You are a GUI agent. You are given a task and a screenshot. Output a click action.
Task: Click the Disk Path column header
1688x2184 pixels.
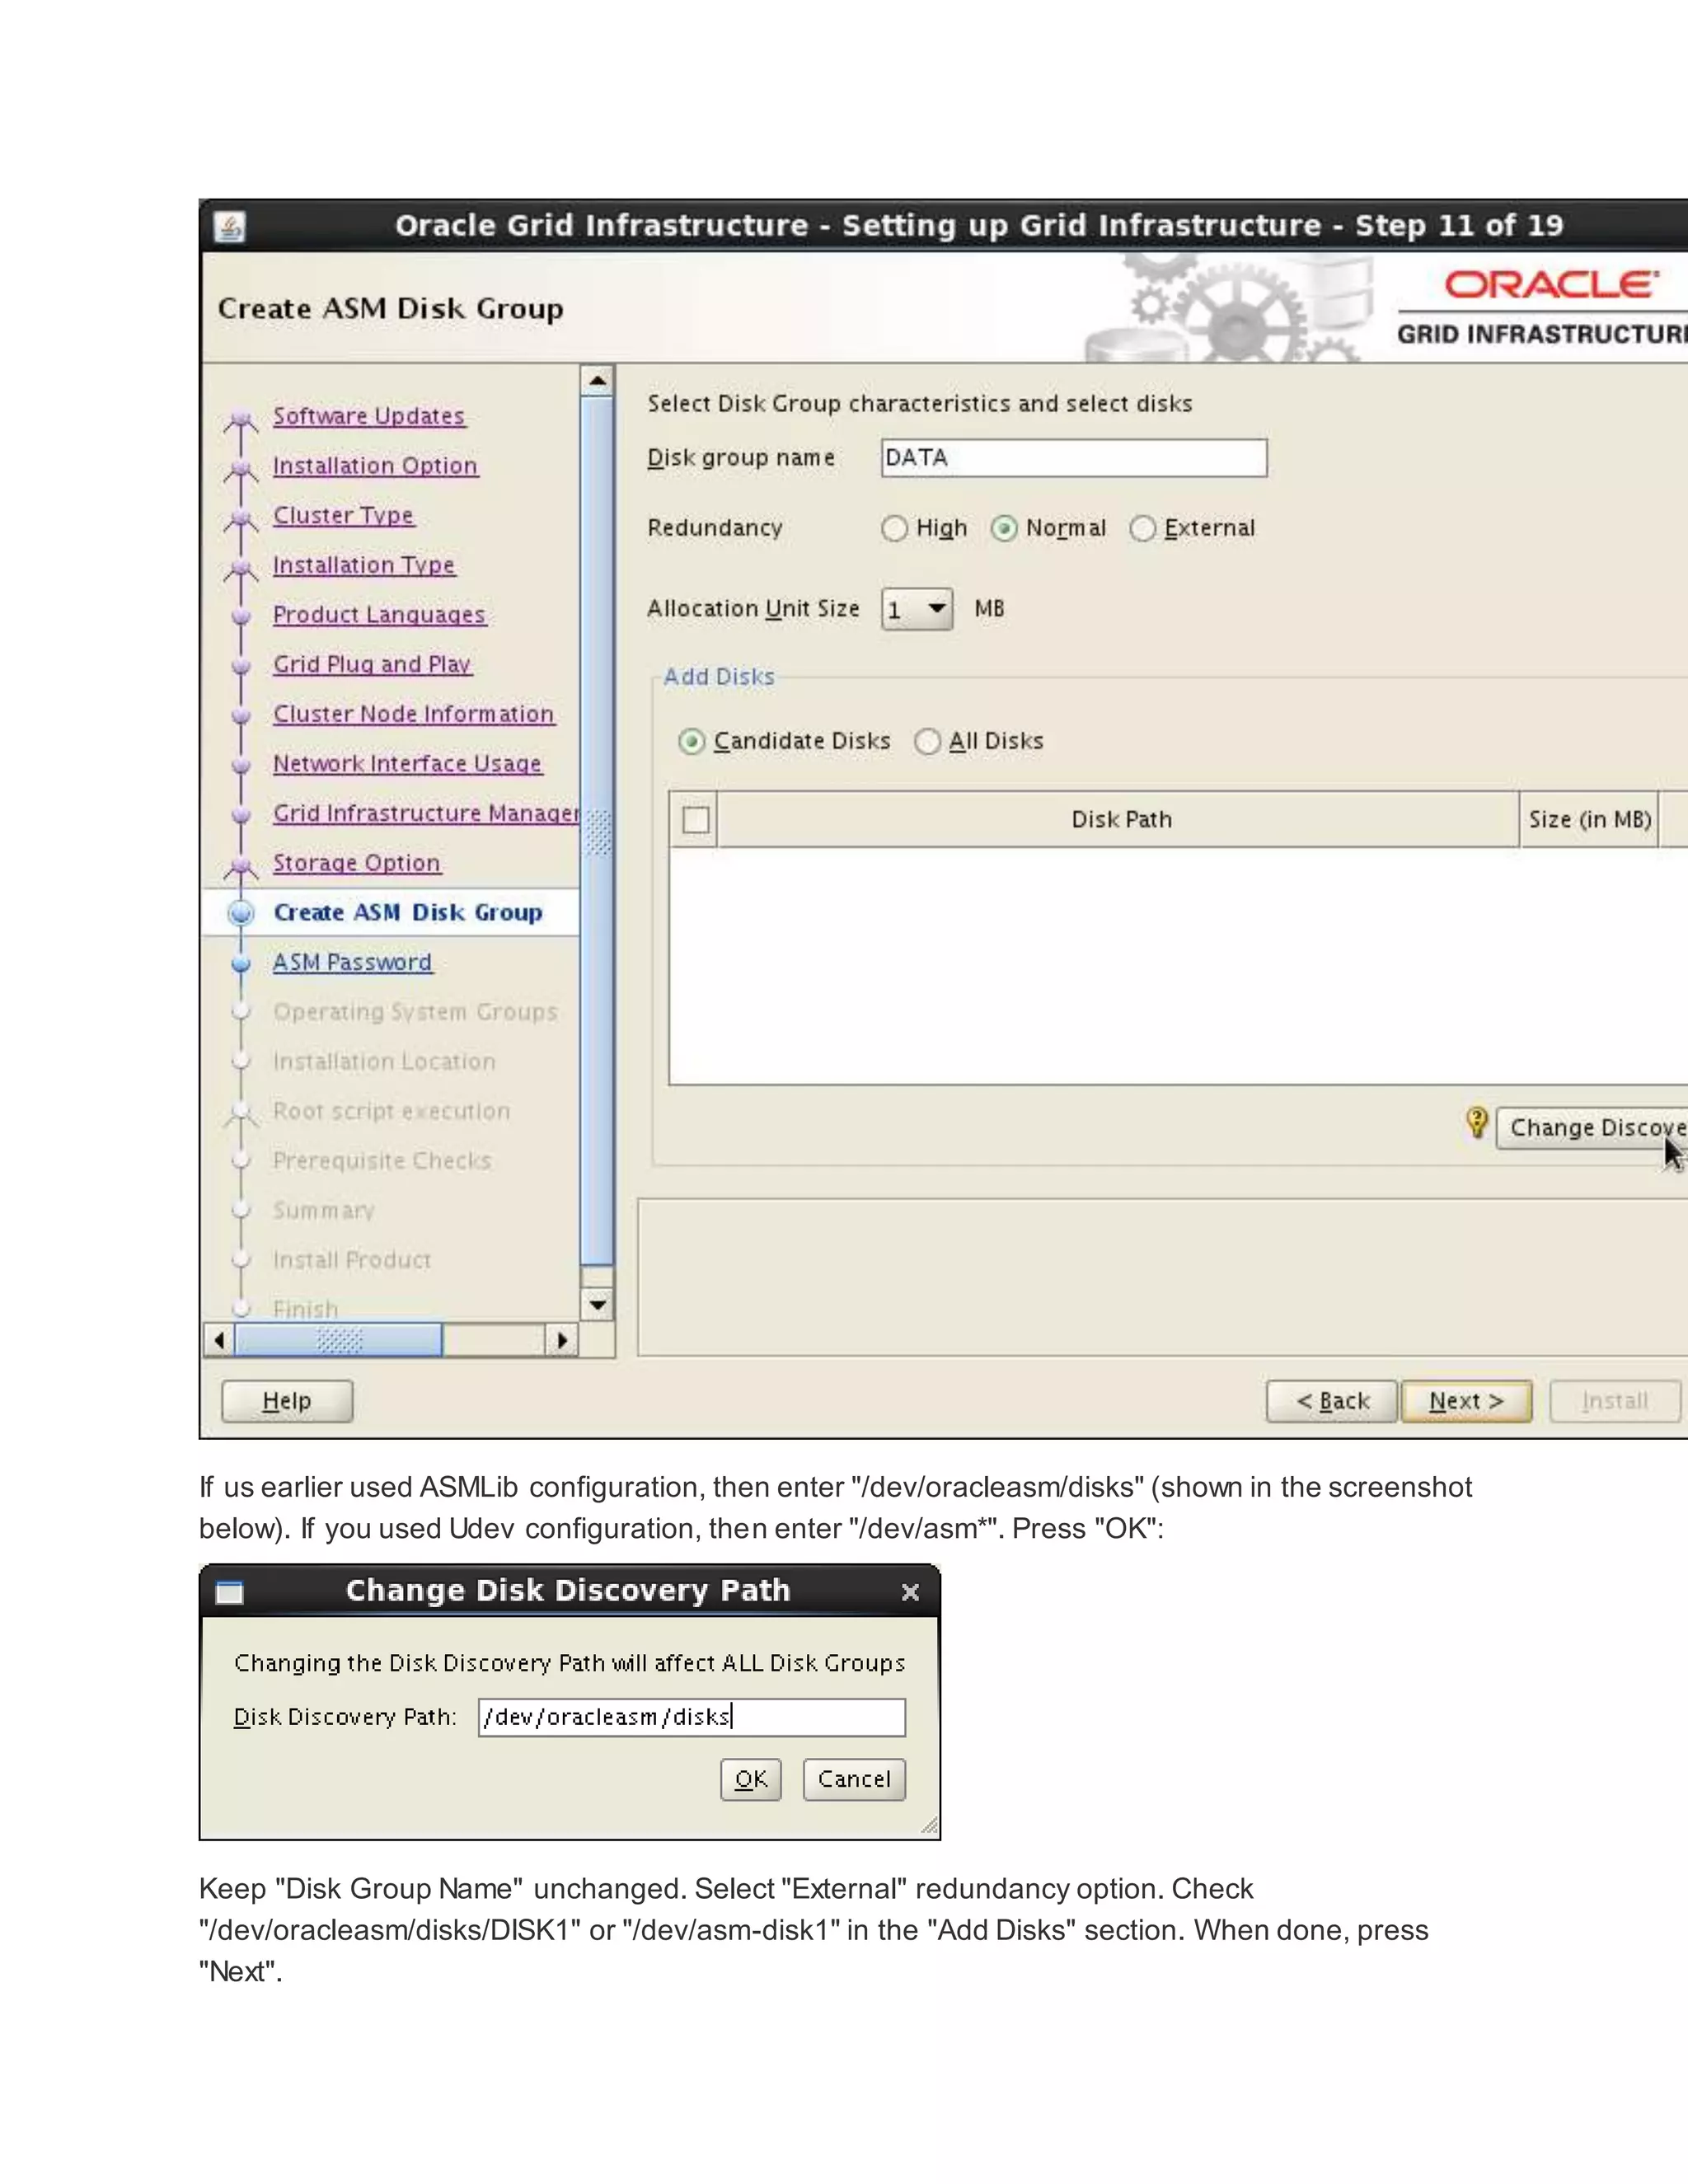[1119, 820]
